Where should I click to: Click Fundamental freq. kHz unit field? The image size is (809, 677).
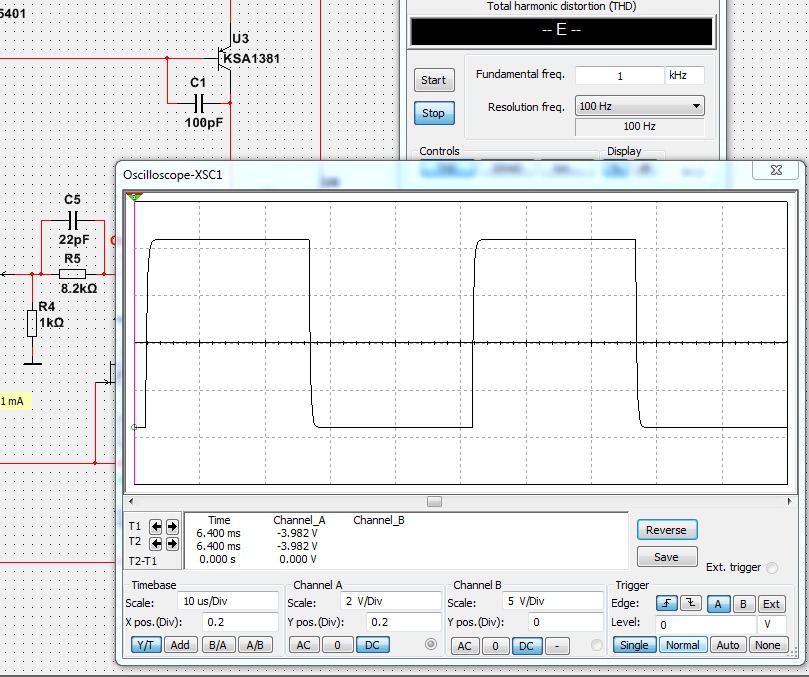[x=685, y=76]
